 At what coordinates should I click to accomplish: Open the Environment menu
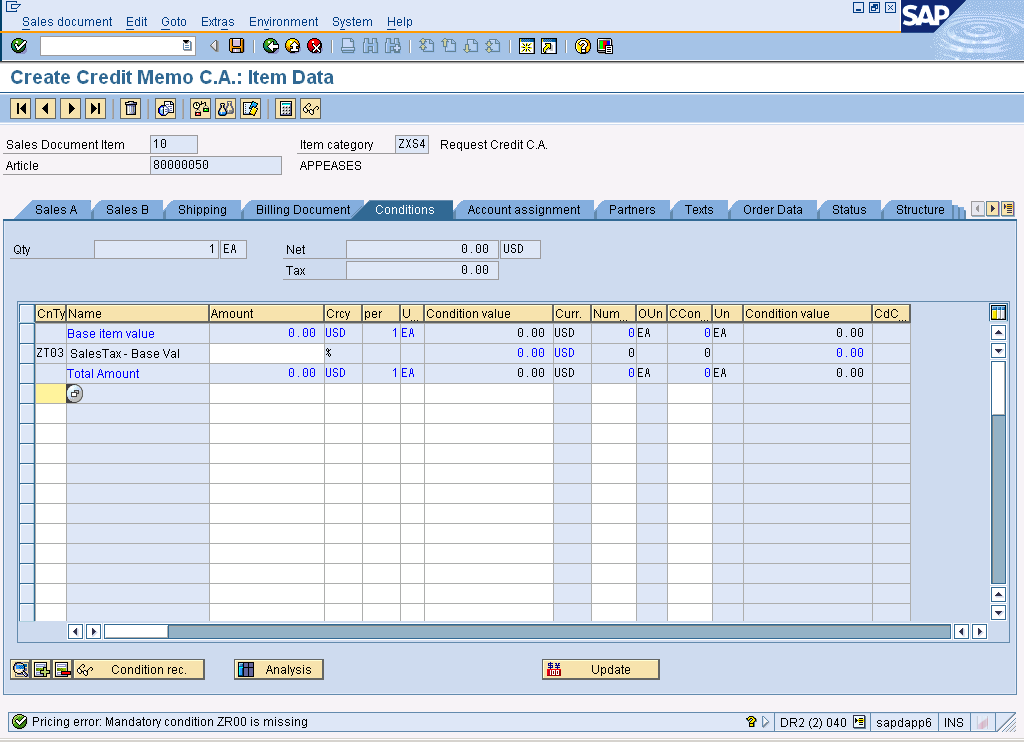click(283, 22)
